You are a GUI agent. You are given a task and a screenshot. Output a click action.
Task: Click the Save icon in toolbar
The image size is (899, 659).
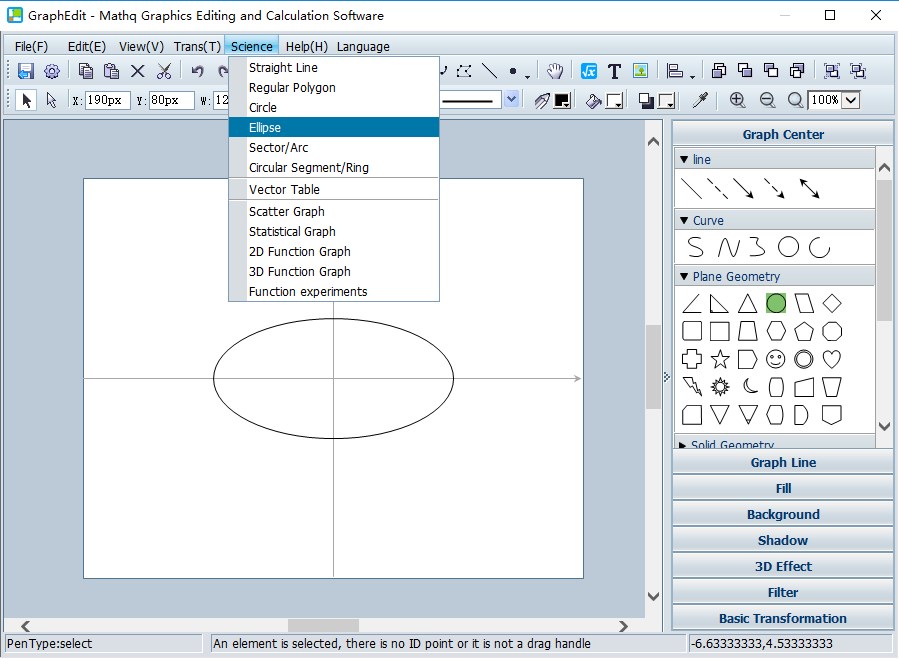[x=25, y=71]
